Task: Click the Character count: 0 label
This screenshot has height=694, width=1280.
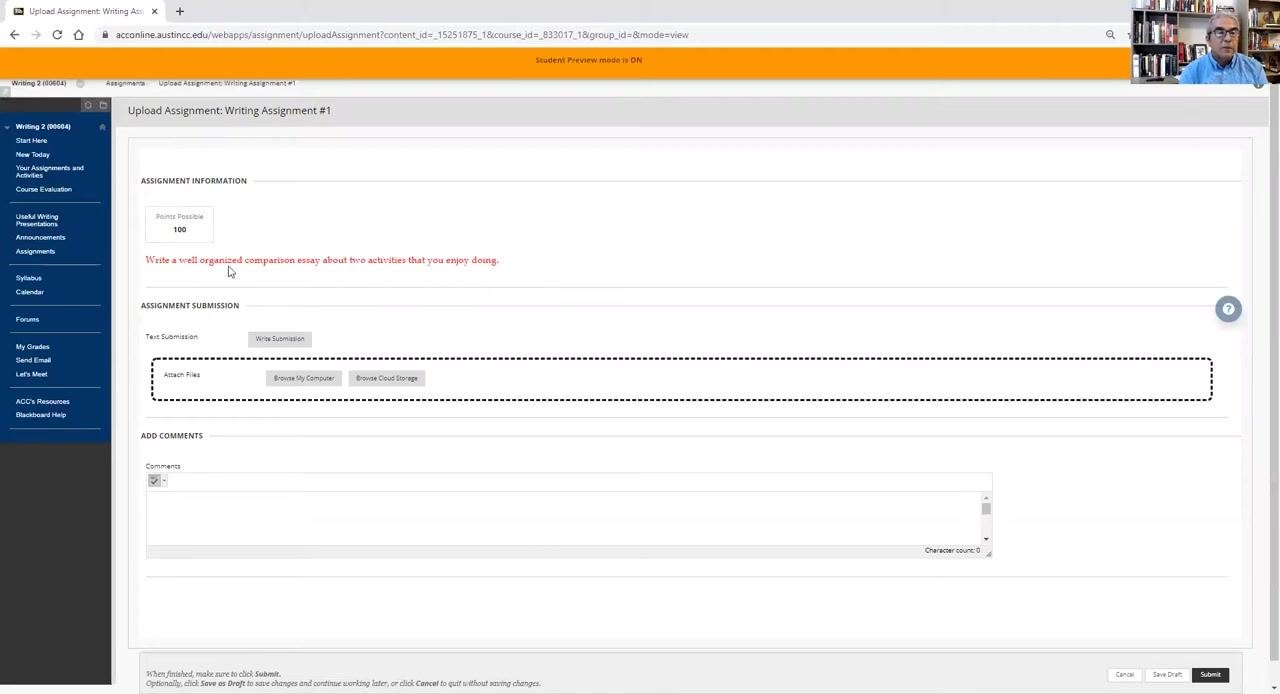Action: 952,551
